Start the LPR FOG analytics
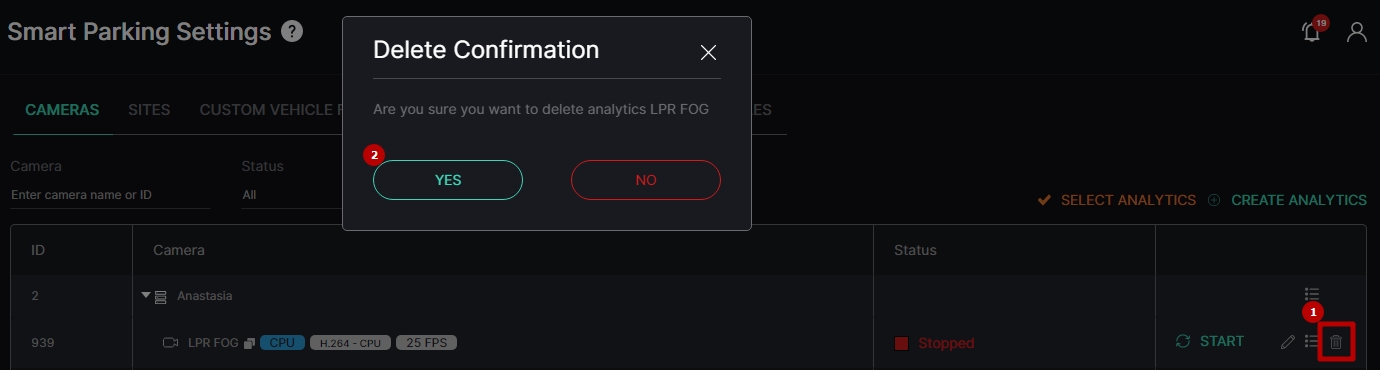1380x370 pixels. coord(1210,342)
